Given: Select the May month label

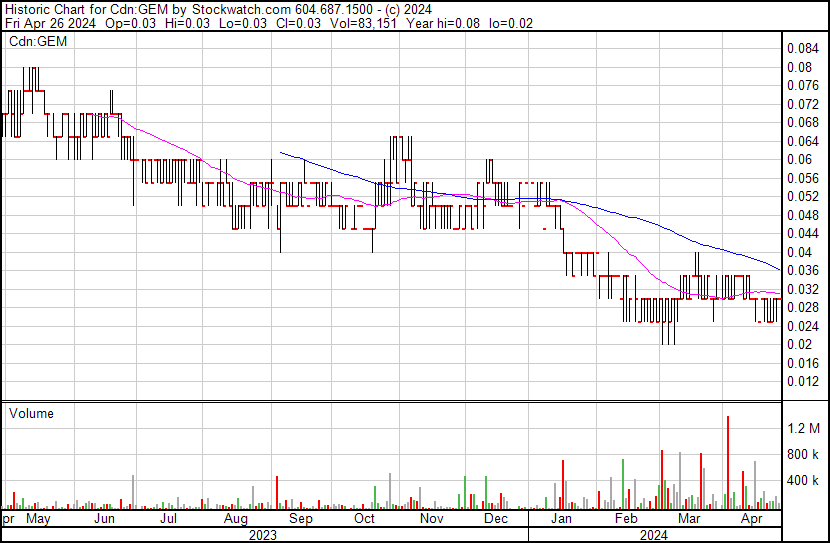Looking at the screenshot, I should click(38, 519).
